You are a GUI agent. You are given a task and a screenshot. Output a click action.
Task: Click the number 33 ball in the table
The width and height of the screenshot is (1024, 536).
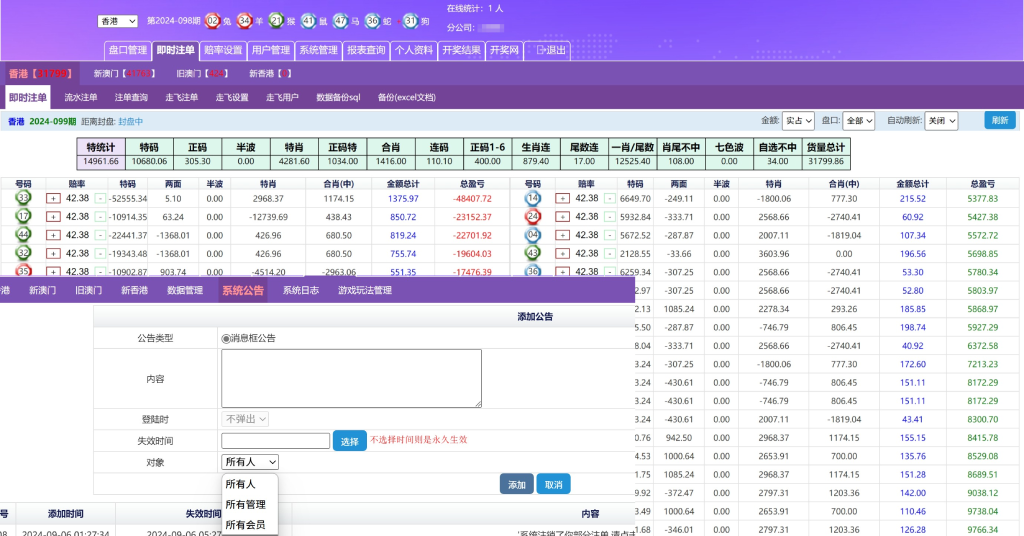pos(23,198)
